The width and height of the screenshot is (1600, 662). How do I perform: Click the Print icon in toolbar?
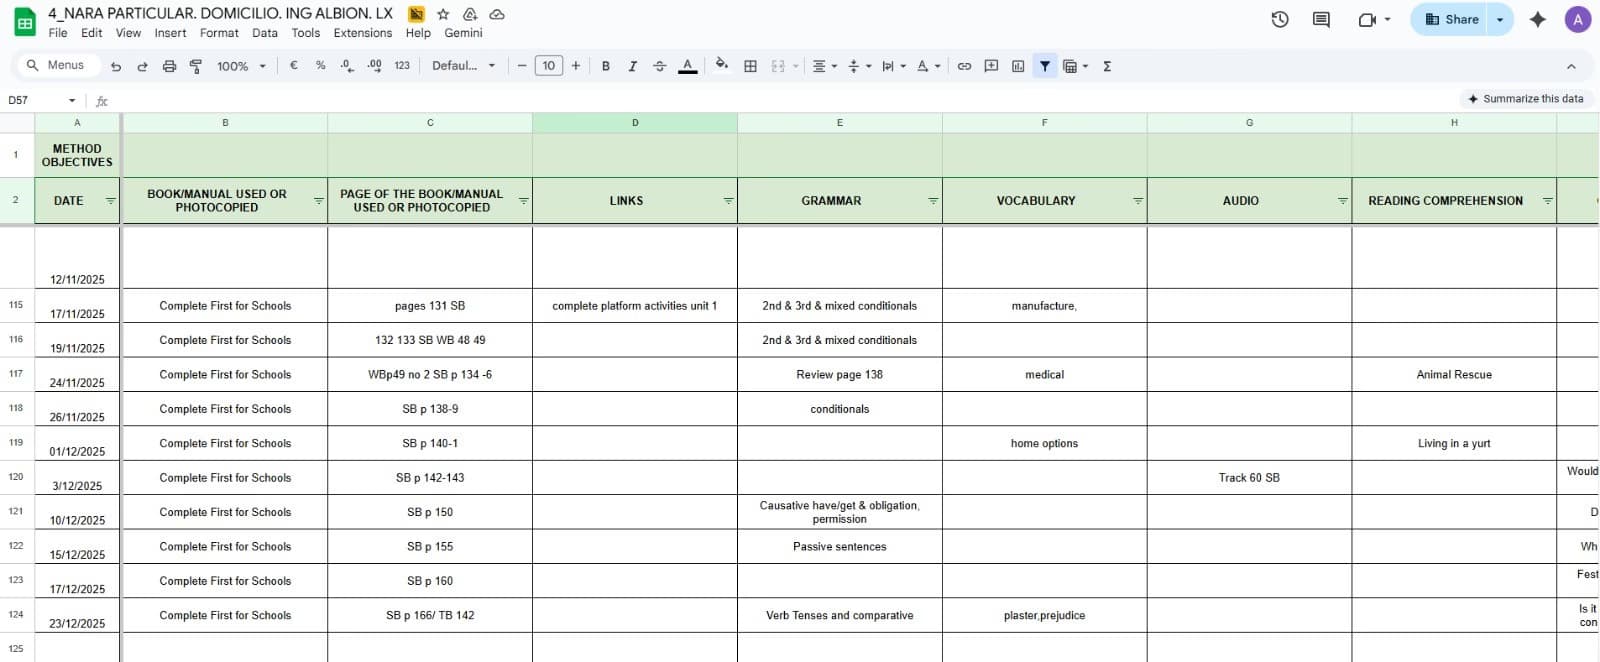(169, 66)
